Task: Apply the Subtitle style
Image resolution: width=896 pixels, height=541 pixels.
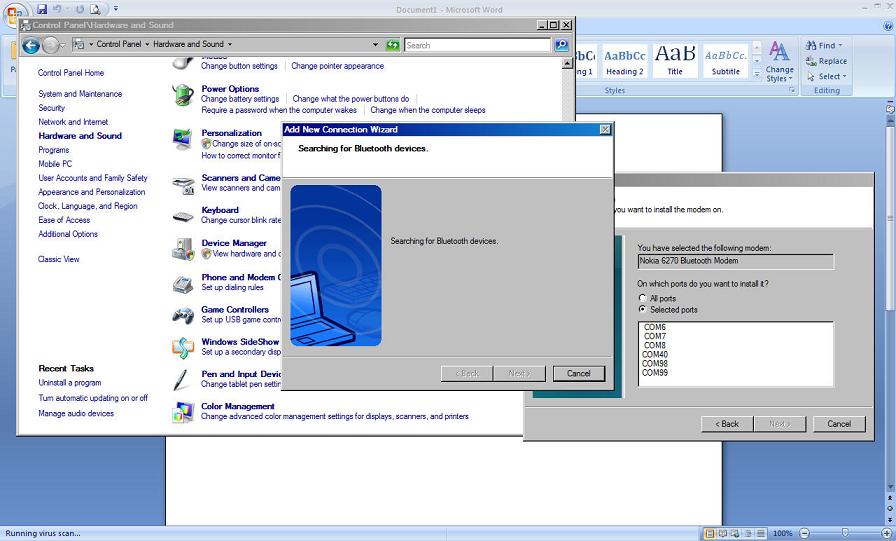Action: (x=726, y=61)
